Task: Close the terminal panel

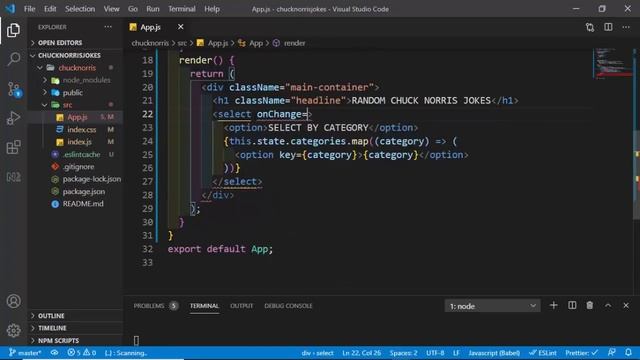Action: tap(626, 305)
